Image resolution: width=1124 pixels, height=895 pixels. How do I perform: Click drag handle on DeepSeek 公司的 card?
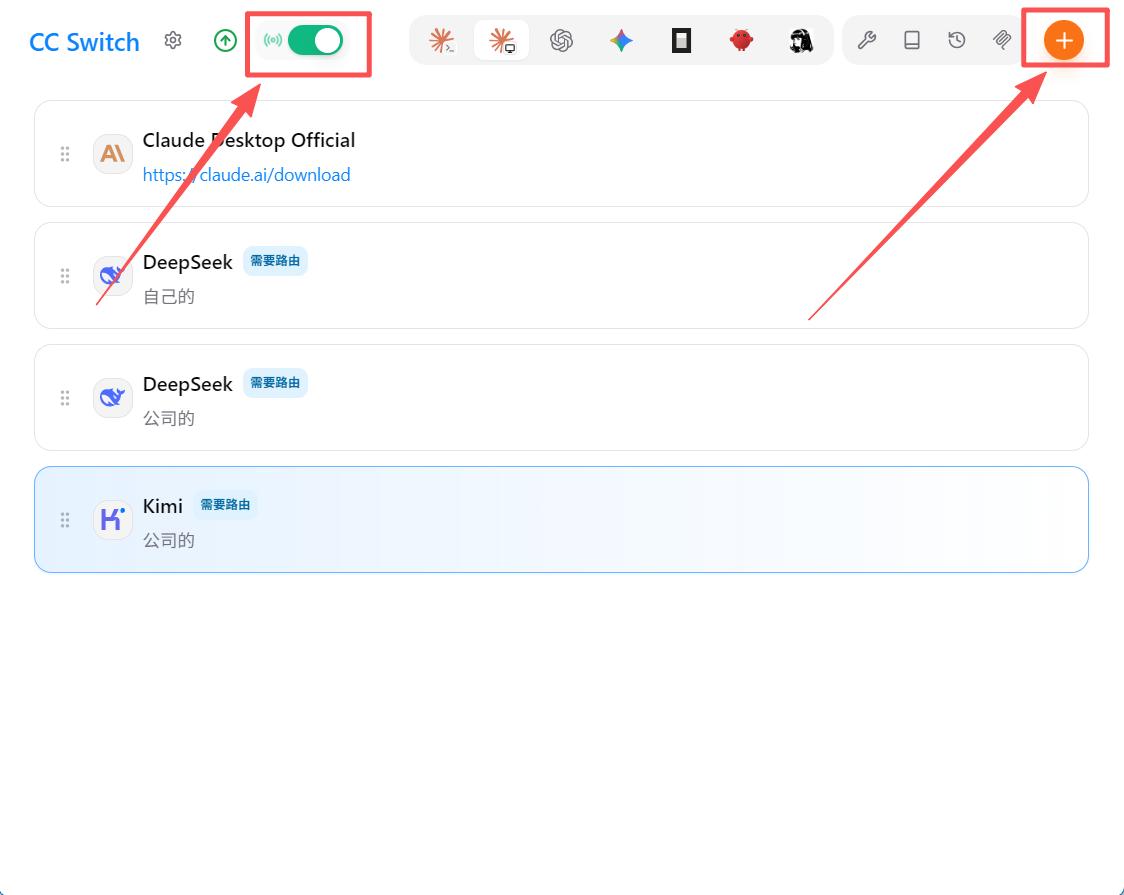tap(65, 398)
